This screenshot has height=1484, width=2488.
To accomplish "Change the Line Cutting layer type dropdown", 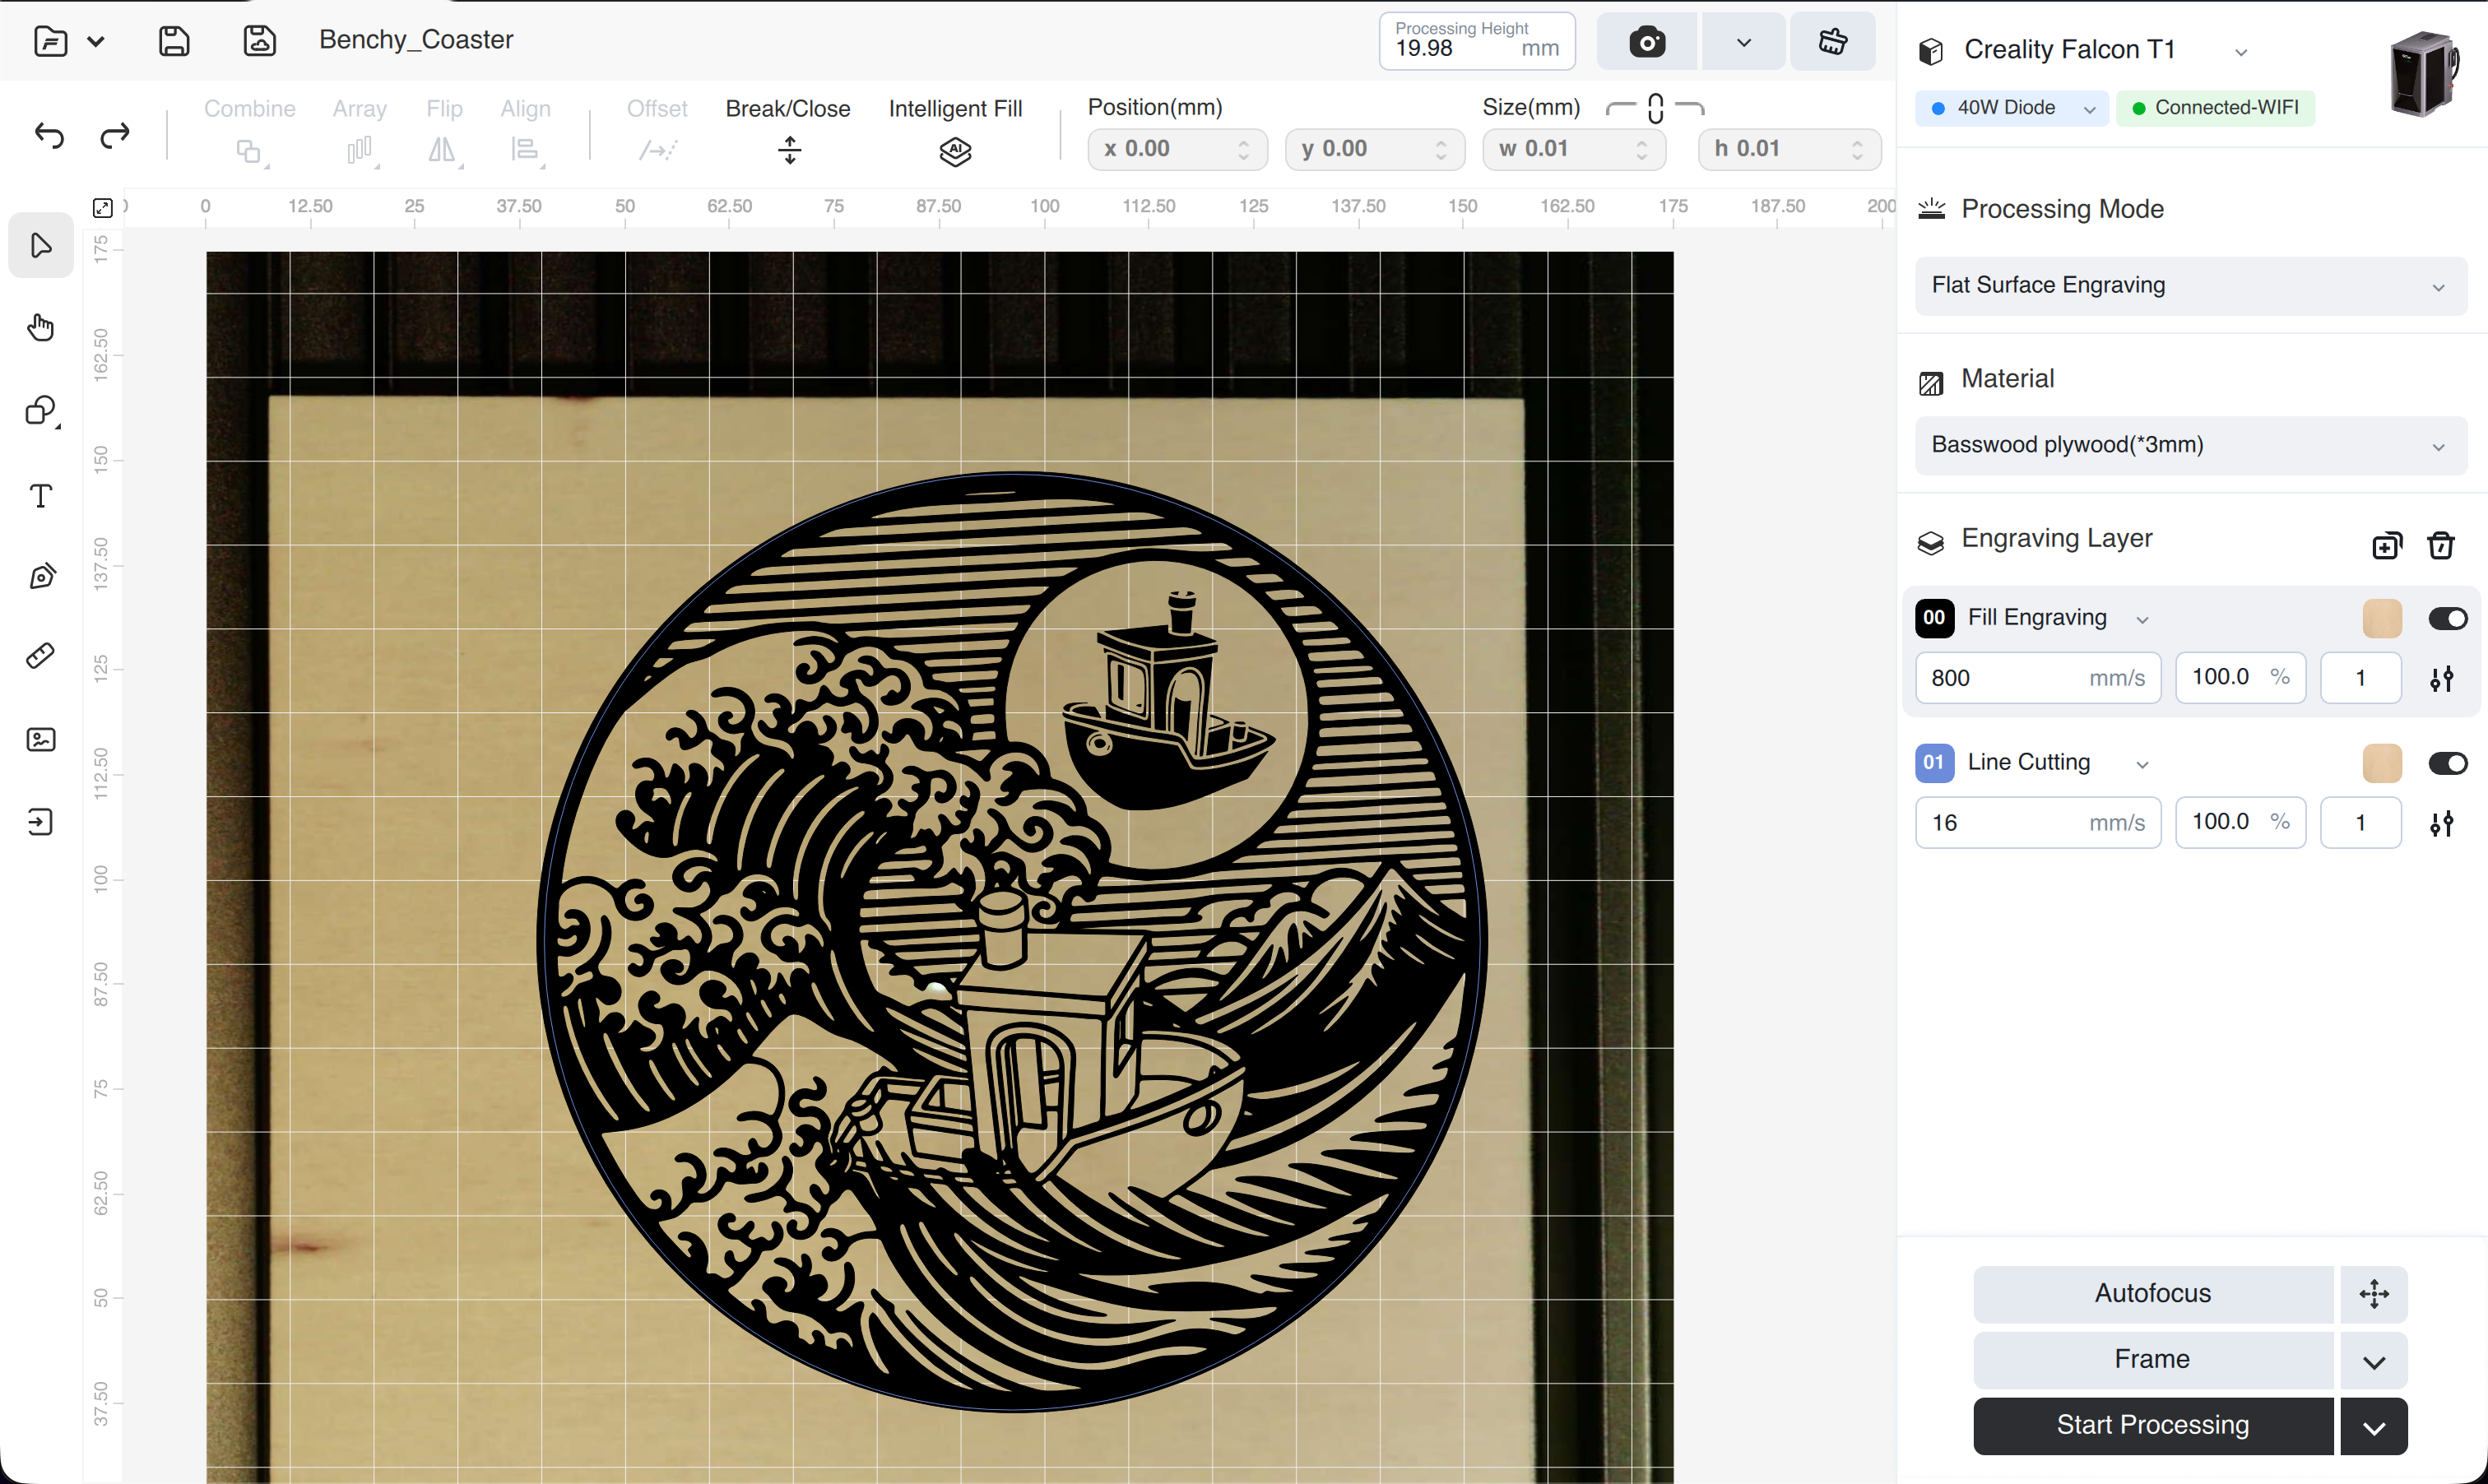I will tap(2142, 765).
